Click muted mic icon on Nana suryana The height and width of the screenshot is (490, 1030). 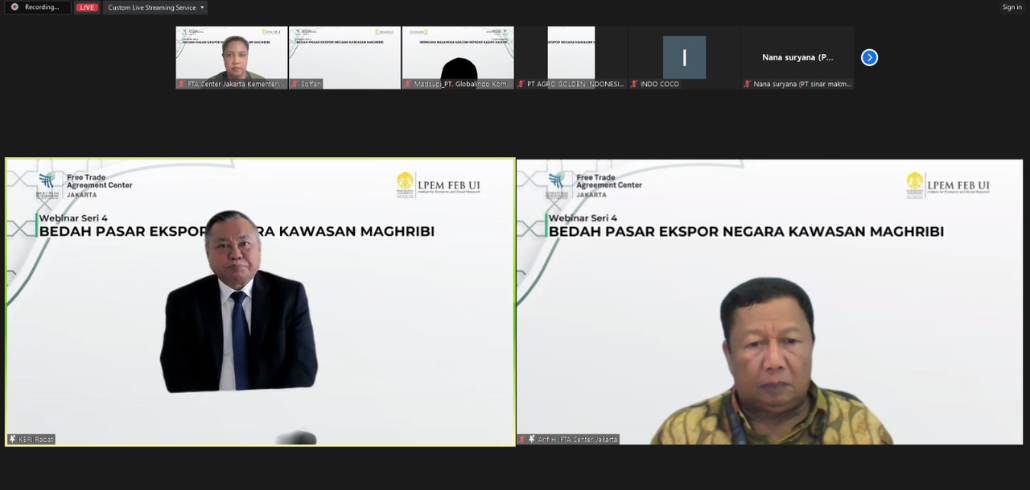(x=748, y=84)
